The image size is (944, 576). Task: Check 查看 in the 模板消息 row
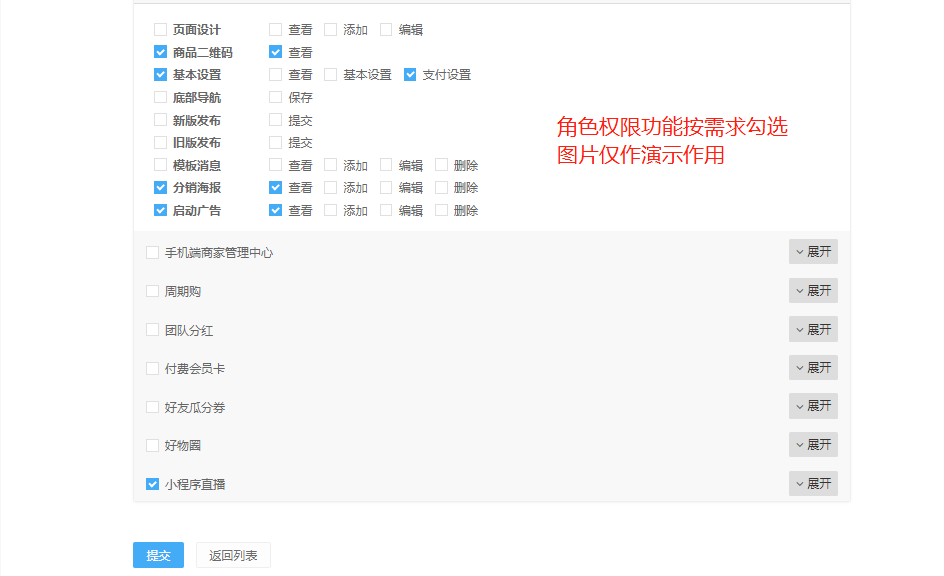275,165
